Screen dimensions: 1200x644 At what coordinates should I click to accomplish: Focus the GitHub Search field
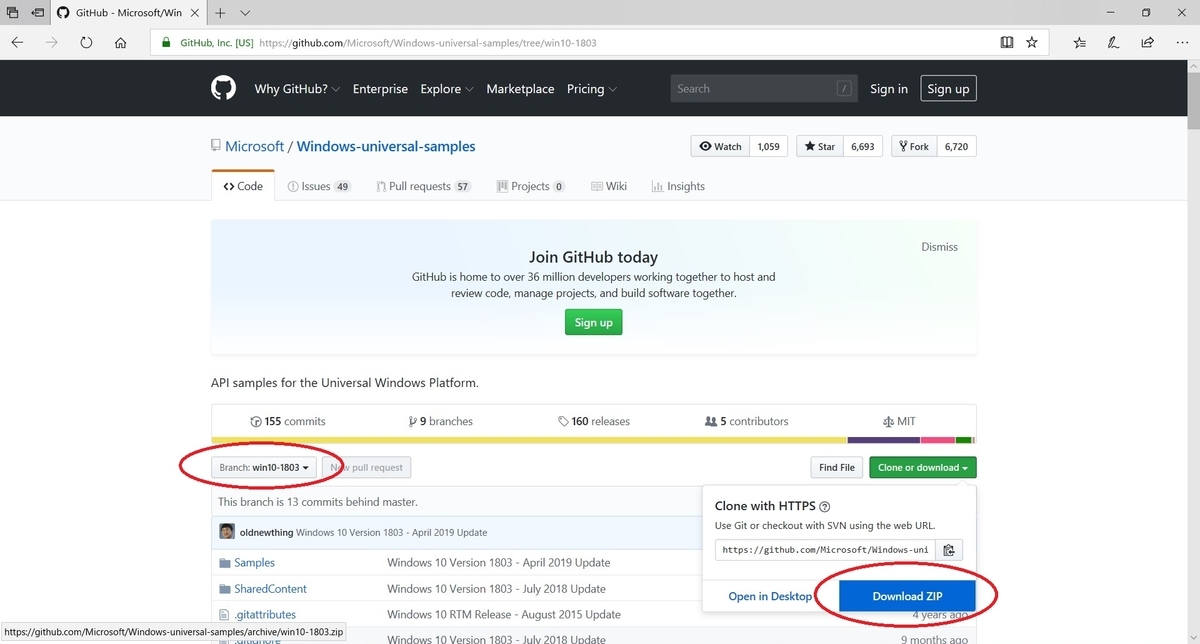764,89
